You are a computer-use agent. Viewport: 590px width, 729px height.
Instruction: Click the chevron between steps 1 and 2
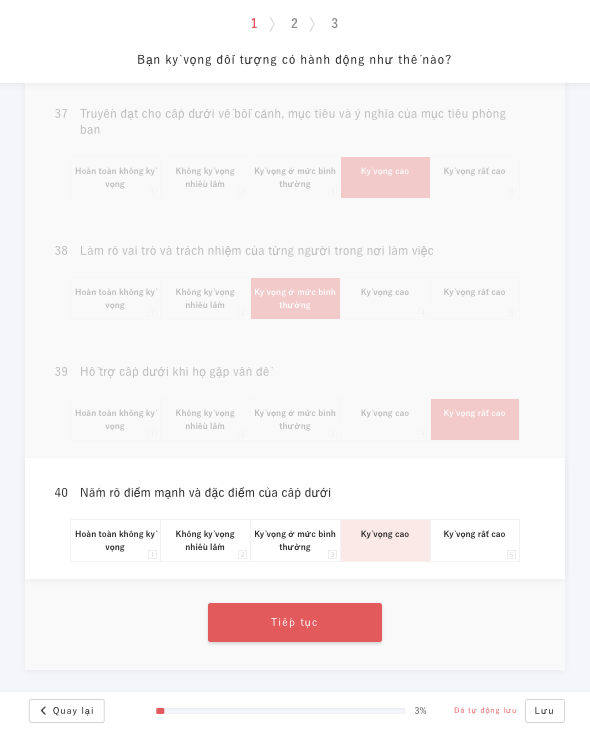pos(272,24)
